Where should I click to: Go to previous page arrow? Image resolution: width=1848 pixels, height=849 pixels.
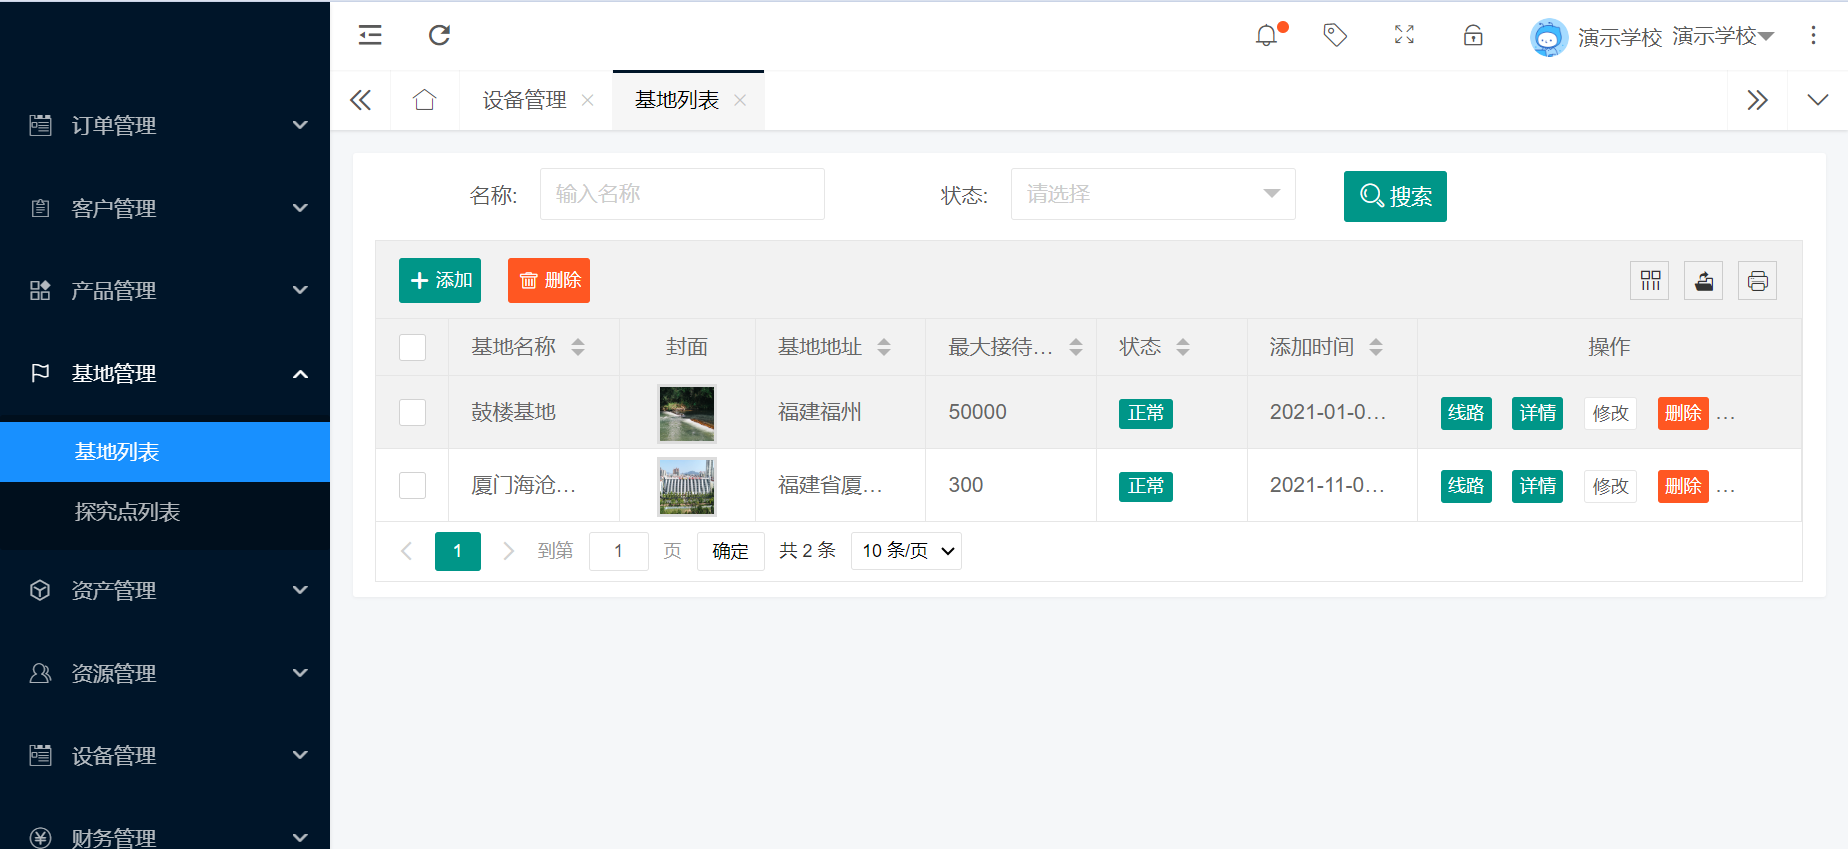click(406, 551)
